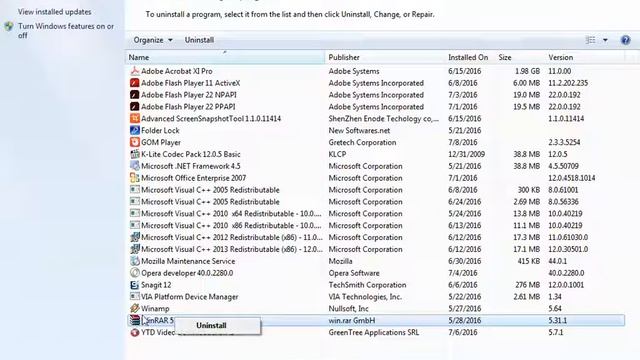Click the VIA Platform Device Manager icon
Screen dimensions: 640x360
[135, 297]
